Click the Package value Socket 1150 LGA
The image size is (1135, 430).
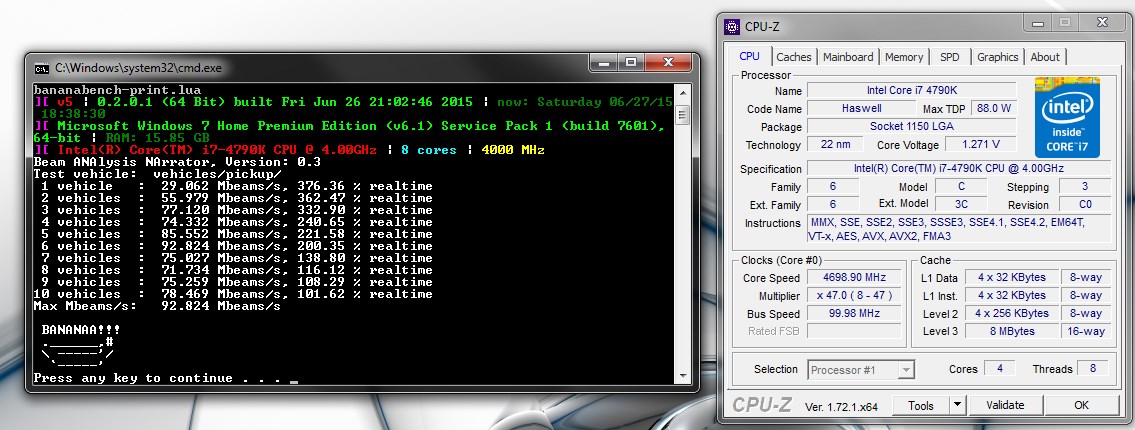tap(911, 127)
